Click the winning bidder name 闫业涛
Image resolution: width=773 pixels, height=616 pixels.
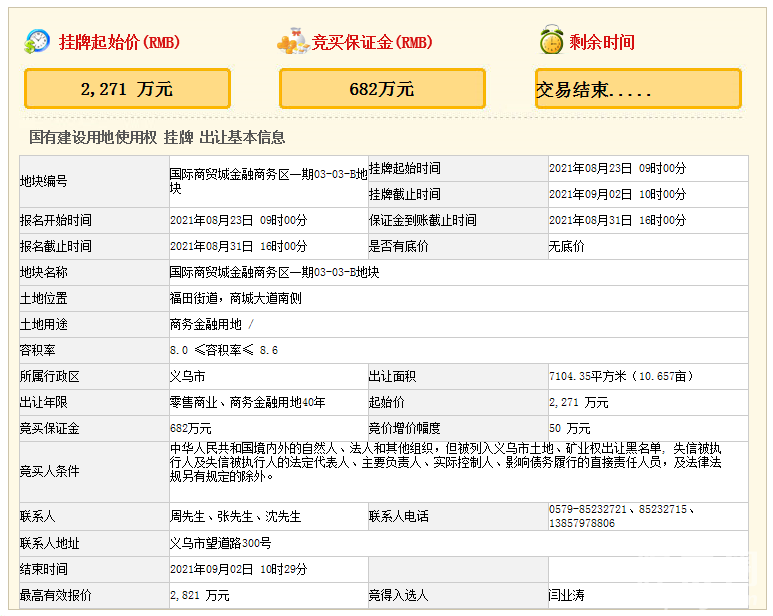[x=566, y=595]
